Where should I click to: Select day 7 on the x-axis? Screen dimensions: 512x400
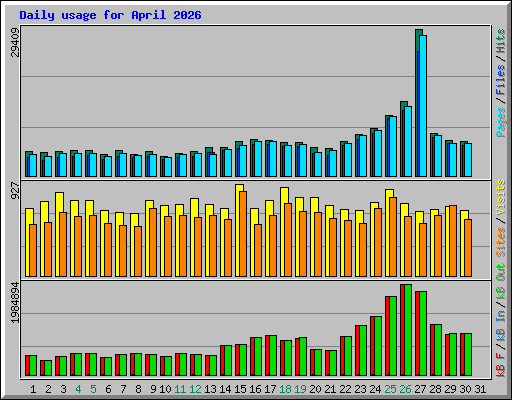[x=123, y=389]
